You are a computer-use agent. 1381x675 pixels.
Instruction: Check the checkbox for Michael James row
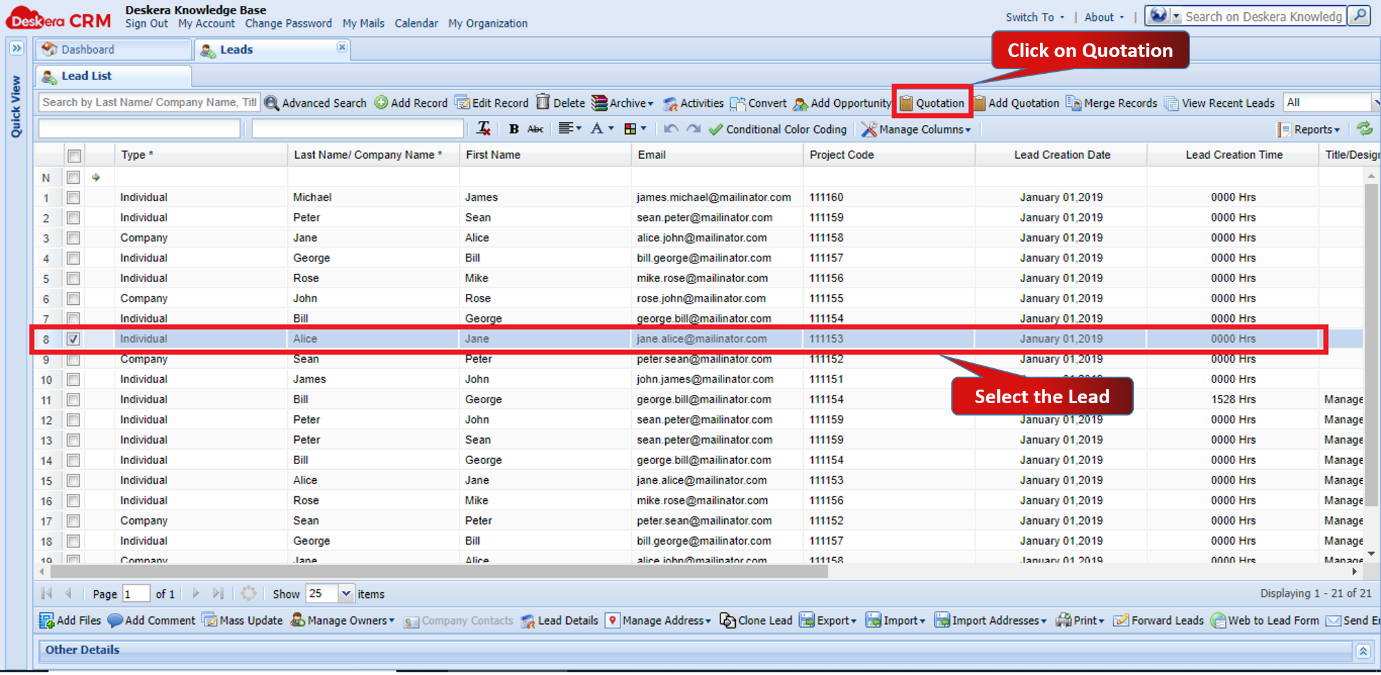tap(73, 198)
